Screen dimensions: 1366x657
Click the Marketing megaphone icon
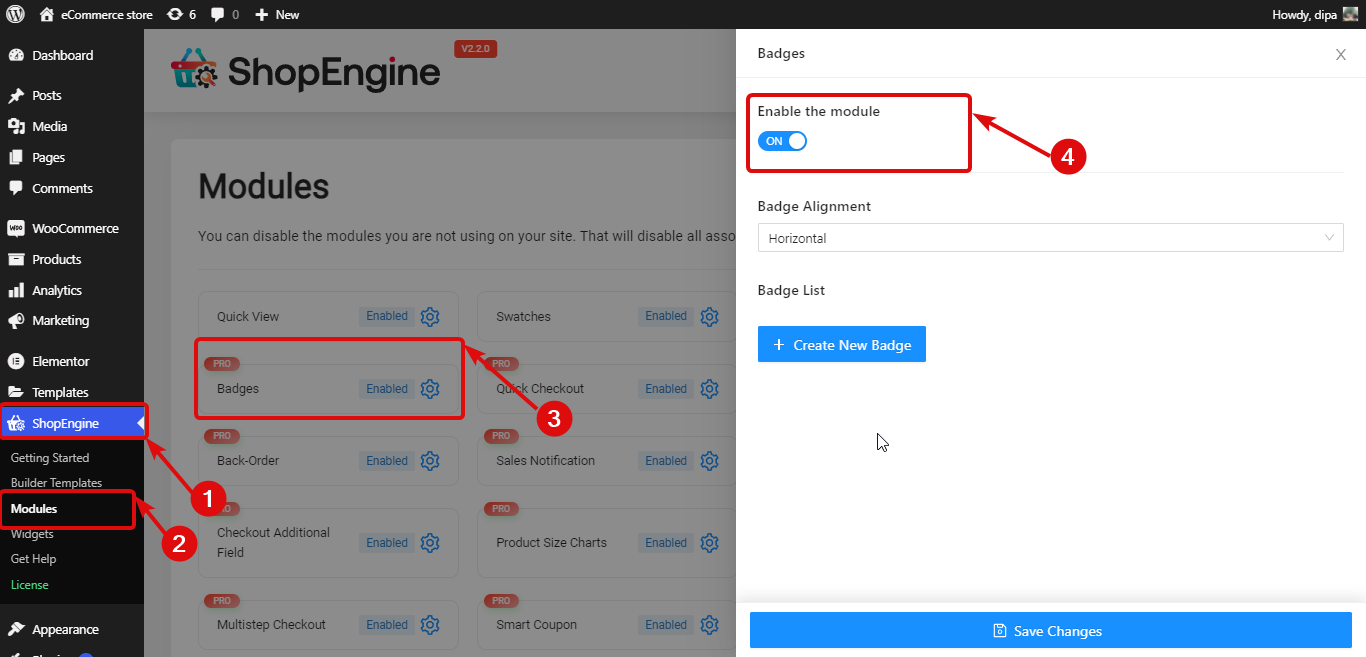[x=16, y=321]
